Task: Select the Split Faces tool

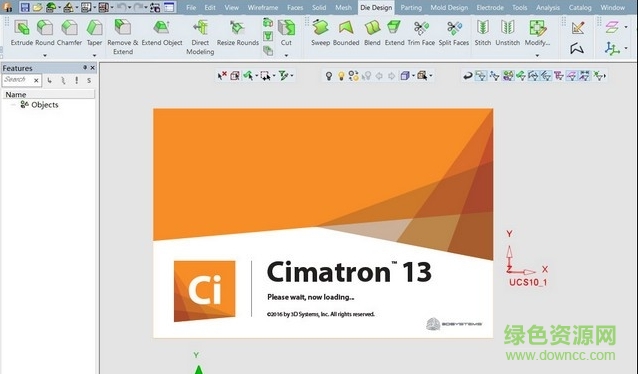Action: [x=454, y=33]
